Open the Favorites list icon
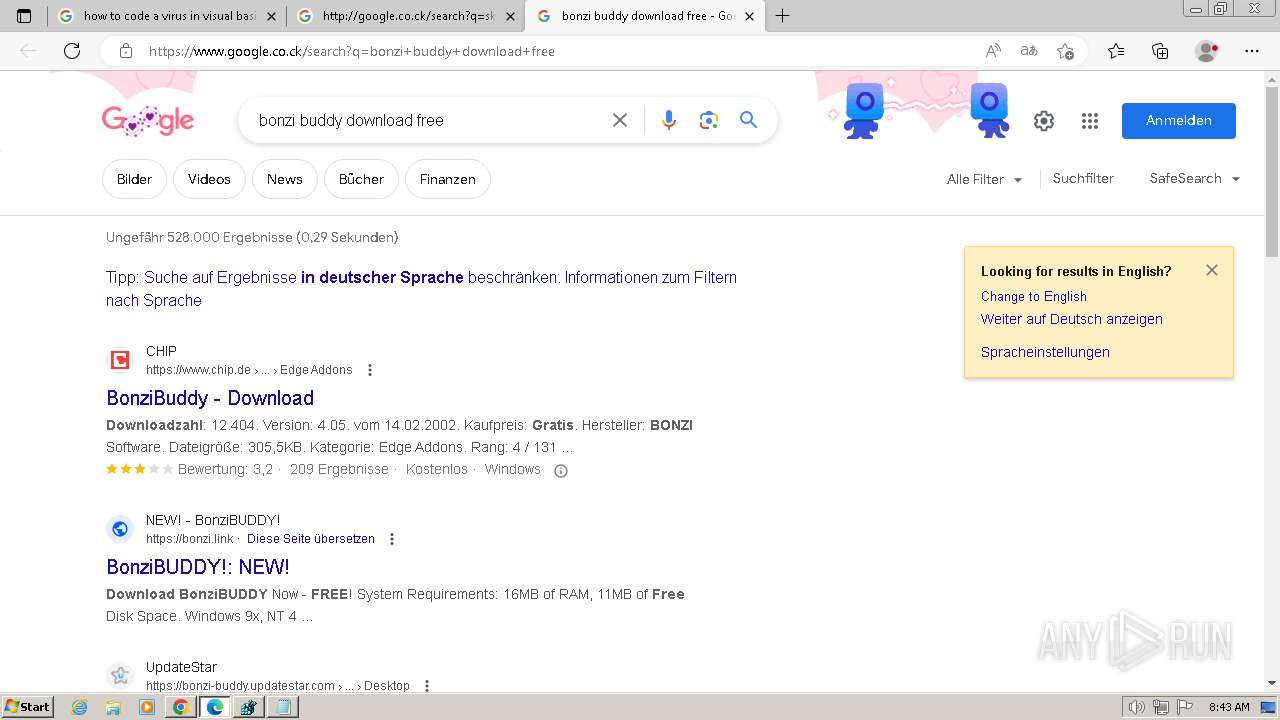 click(x=1116, y=51)
